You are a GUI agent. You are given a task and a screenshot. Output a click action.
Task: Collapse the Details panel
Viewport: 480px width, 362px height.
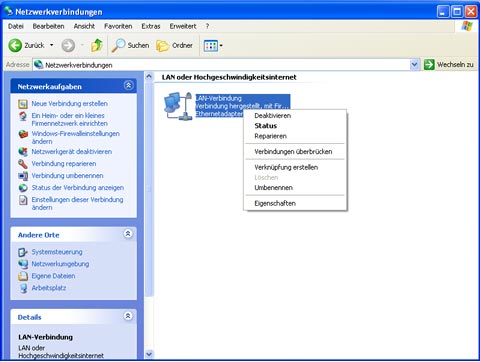tap(128, 316)
